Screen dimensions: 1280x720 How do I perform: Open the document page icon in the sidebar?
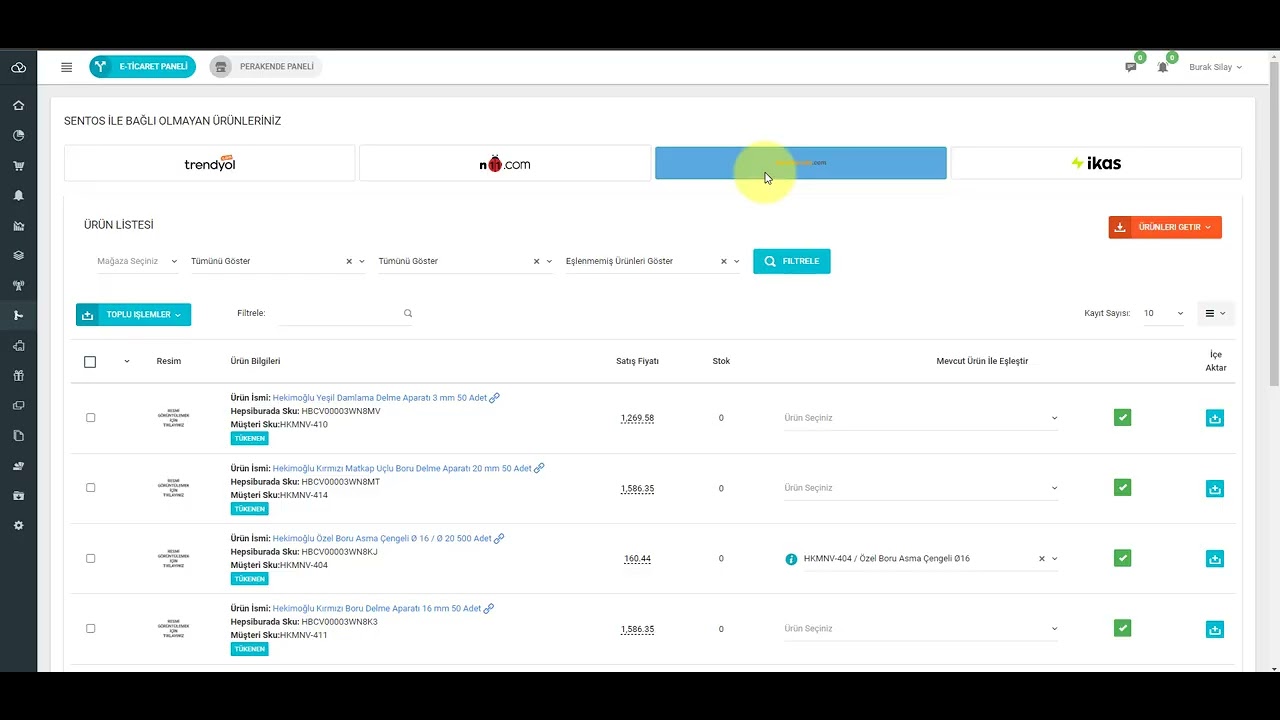(x=18, y=436)
